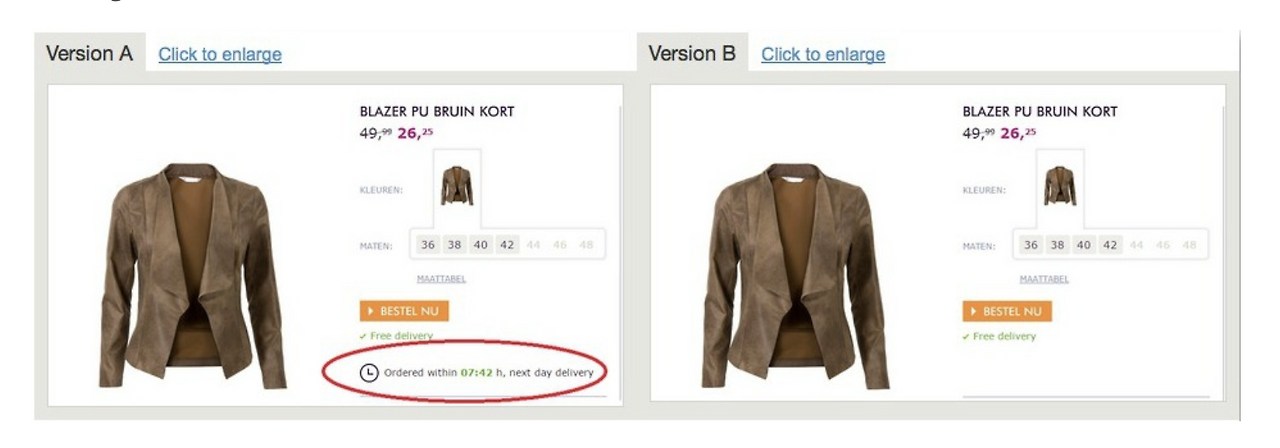Select brown color thumbnail in Version B

click(1060, 186)
